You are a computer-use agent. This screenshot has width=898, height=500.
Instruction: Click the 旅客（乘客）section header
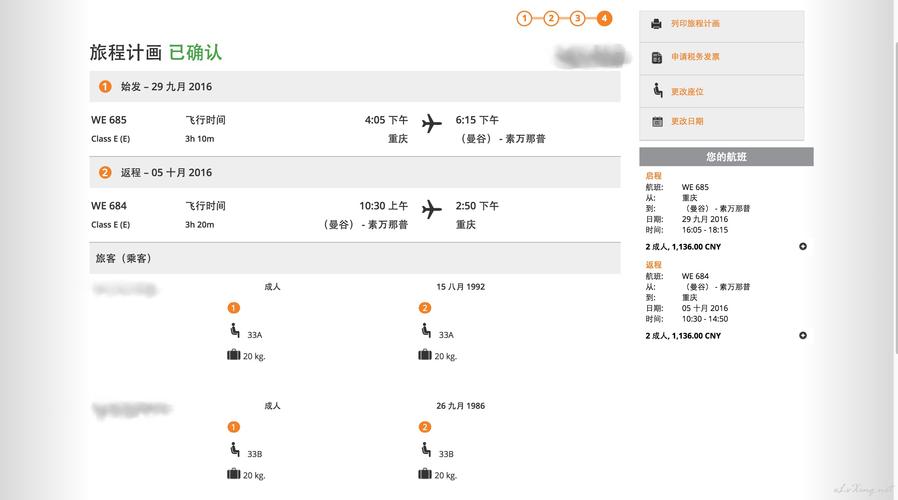pyautogui.click(x=355, y=258)
